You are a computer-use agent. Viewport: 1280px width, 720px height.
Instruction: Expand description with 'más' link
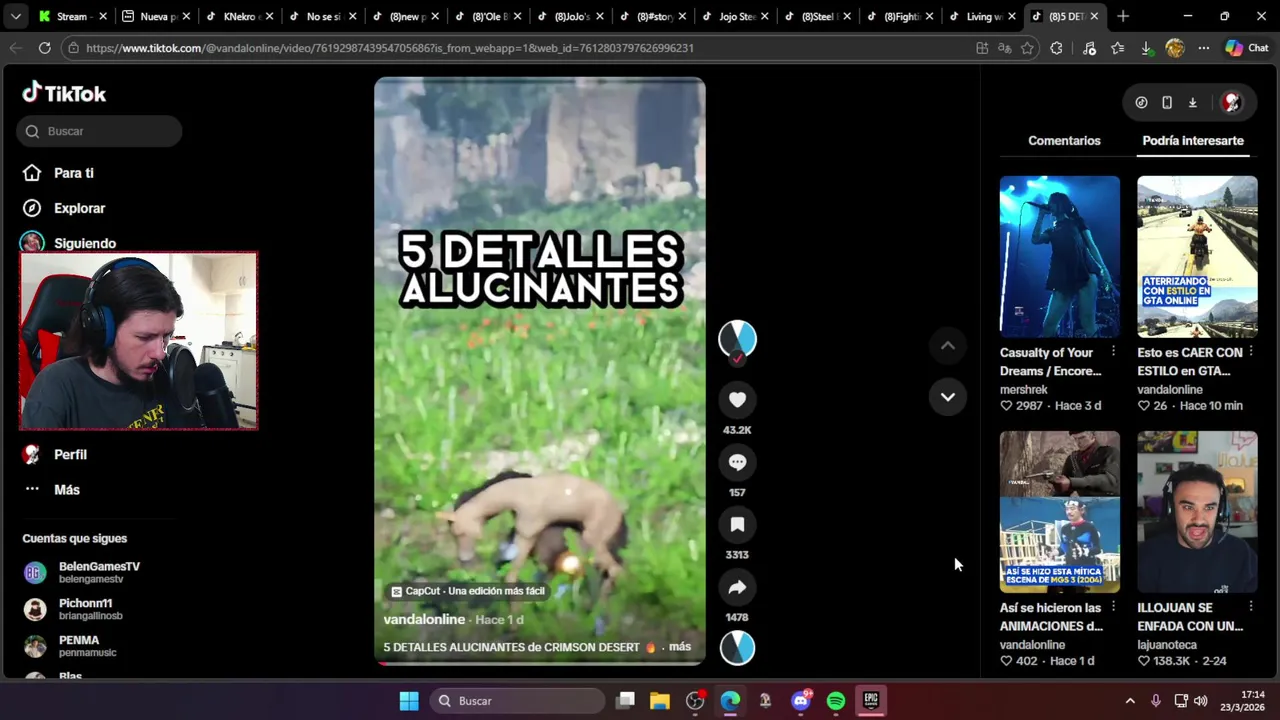680,647
